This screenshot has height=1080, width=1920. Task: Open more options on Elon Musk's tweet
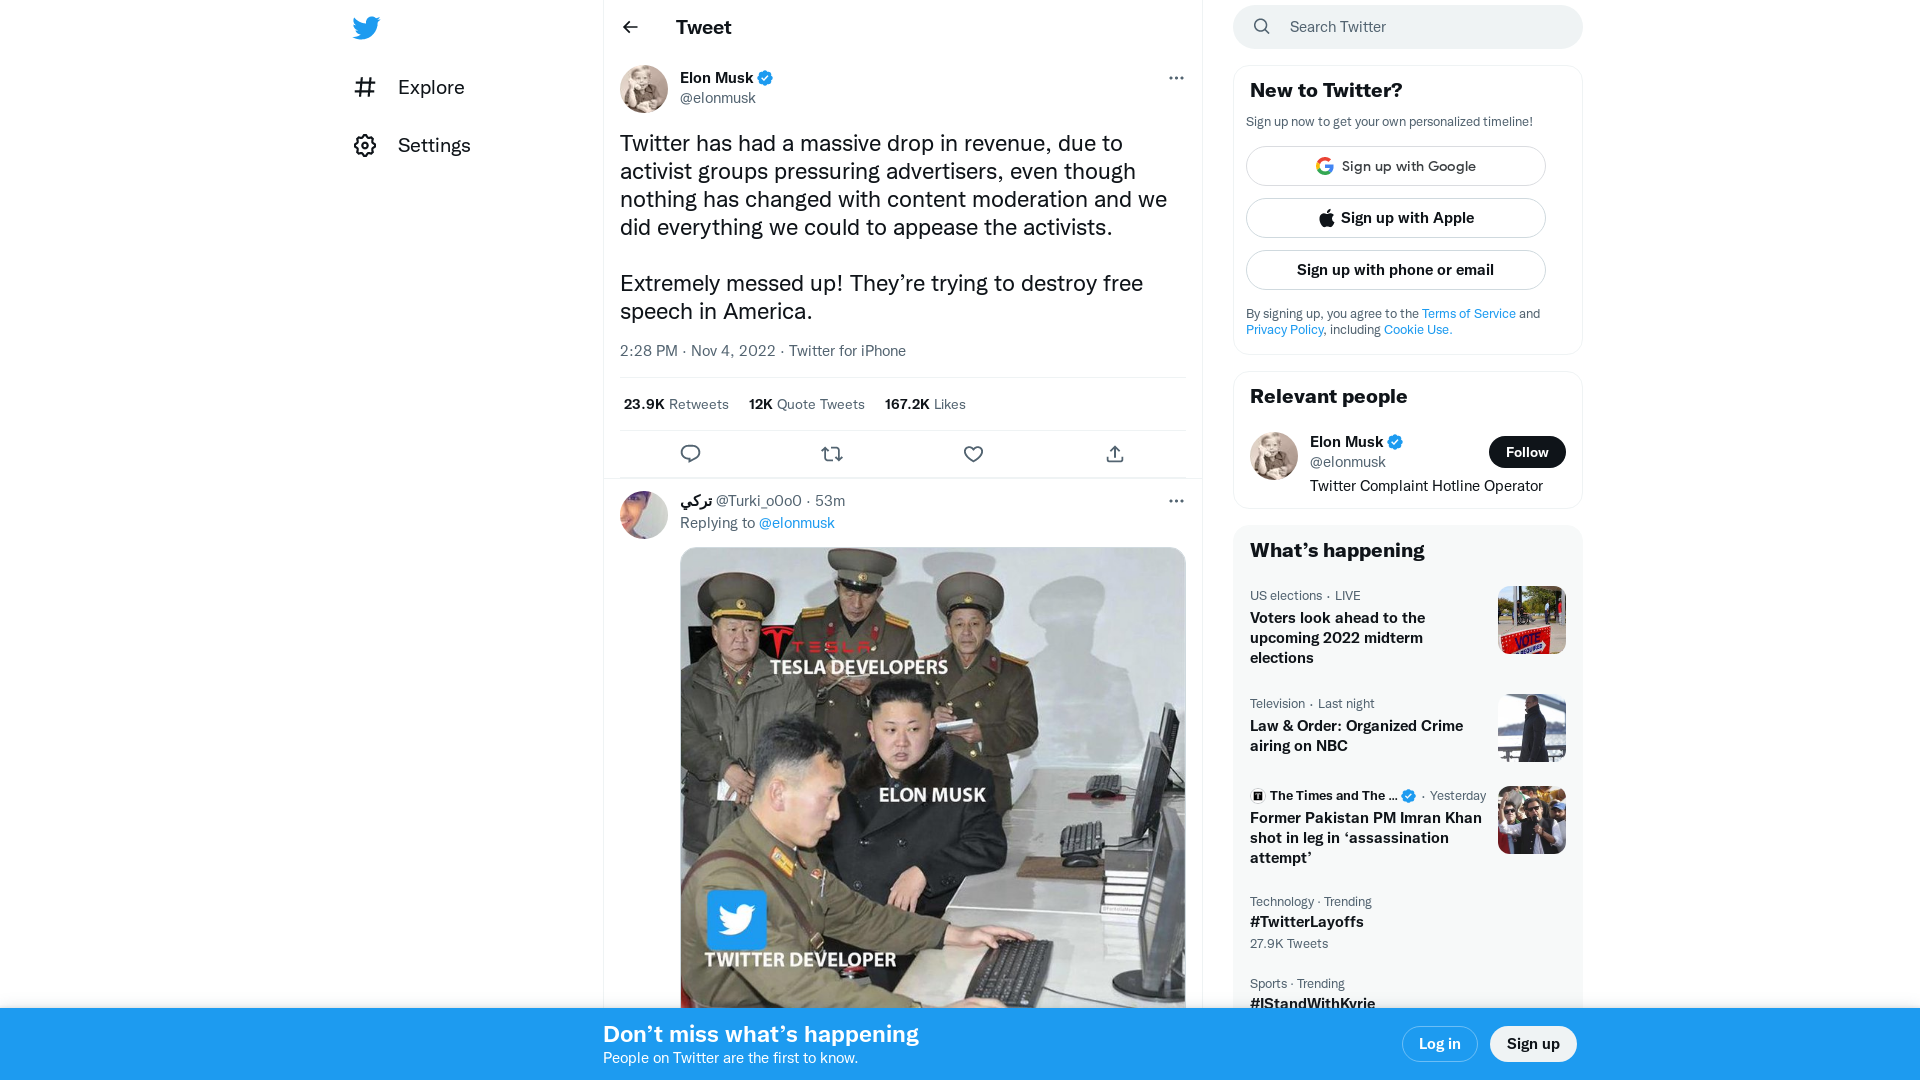pos(1176,78)
